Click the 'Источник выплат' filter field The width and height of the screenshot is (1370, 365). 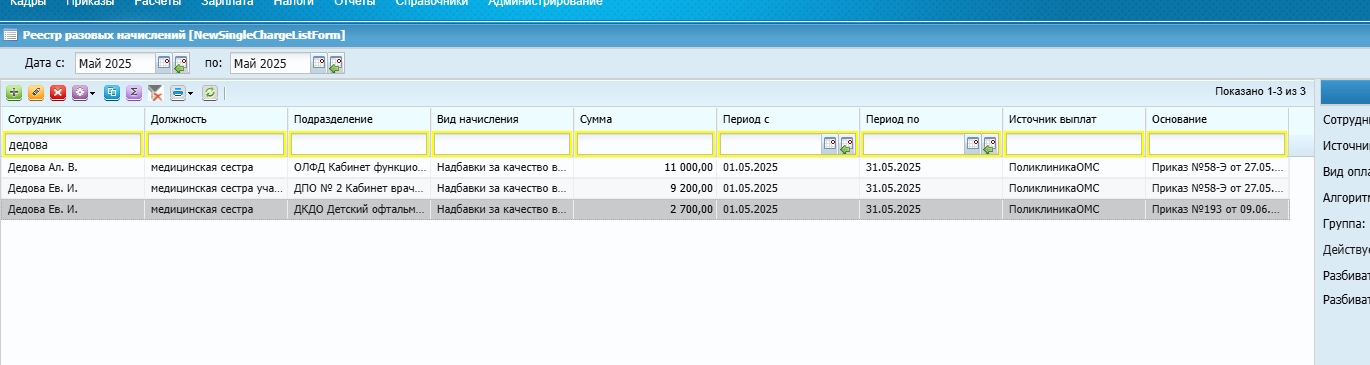1074,144
